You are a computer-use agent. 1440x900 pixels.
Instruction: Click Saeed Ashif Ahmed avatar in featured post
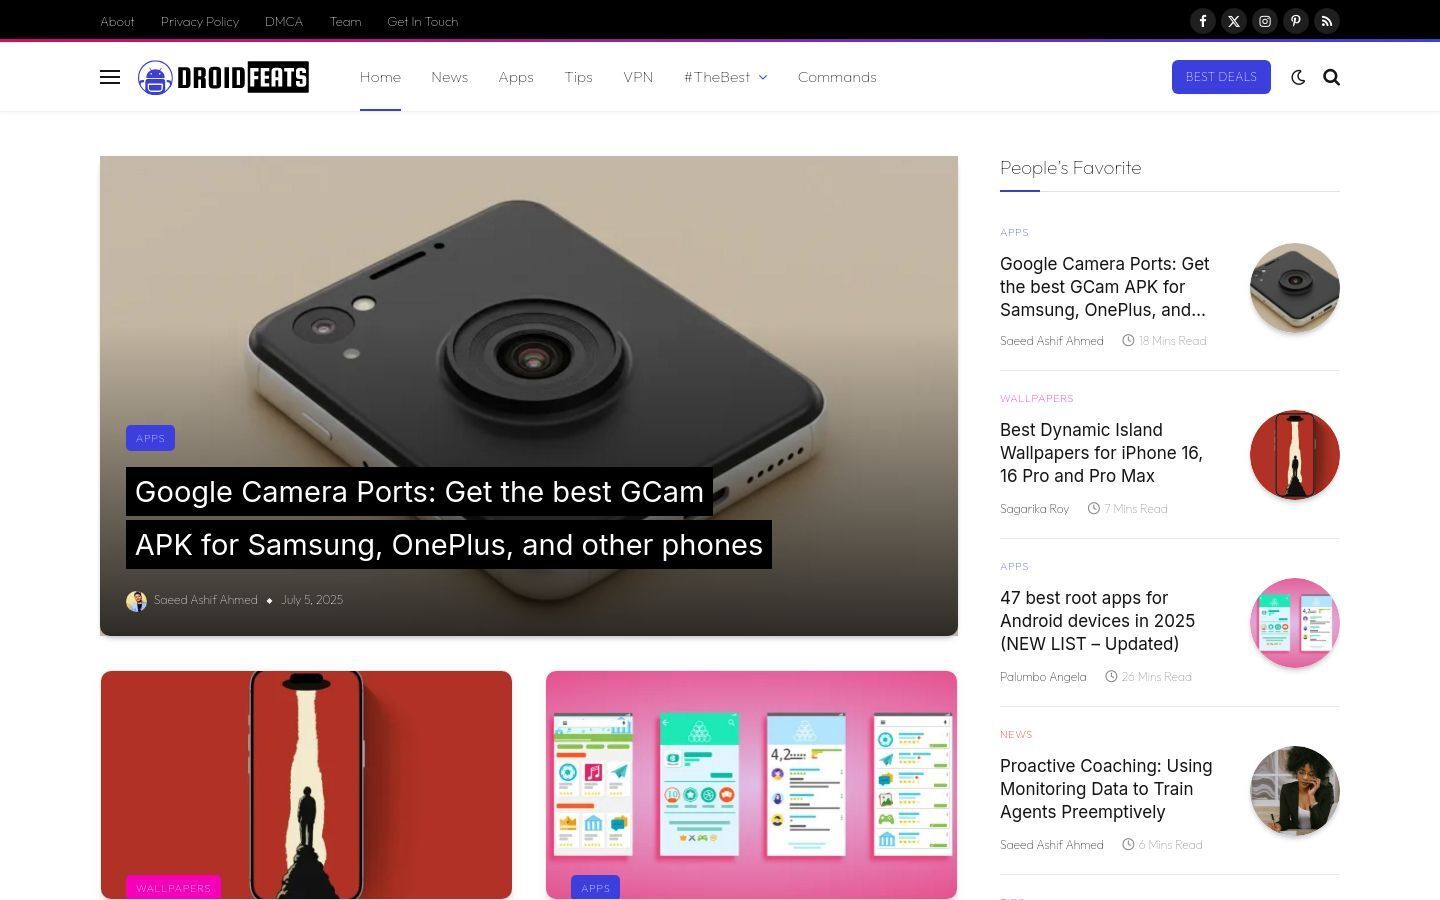[136, 601]
